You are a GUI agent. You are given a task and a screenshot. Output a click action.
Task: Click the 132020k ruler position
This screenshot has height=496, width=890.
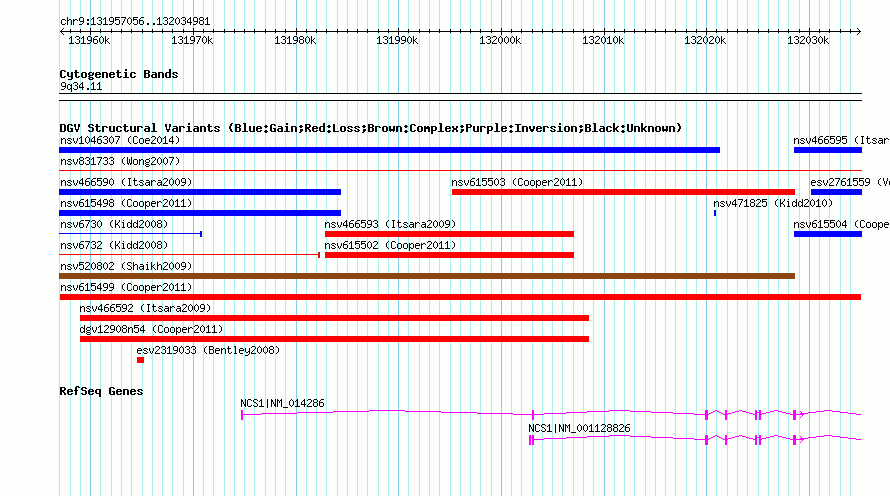(x=705, y=40)
